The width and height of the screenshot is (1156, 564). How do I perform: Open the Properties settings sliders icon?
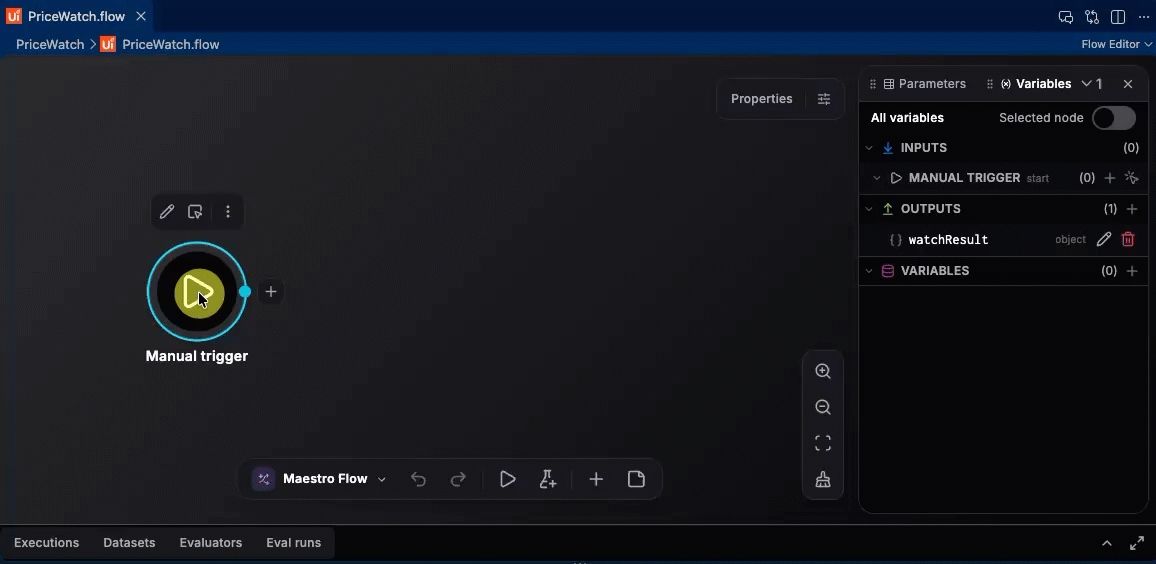(x=824, y=99)
